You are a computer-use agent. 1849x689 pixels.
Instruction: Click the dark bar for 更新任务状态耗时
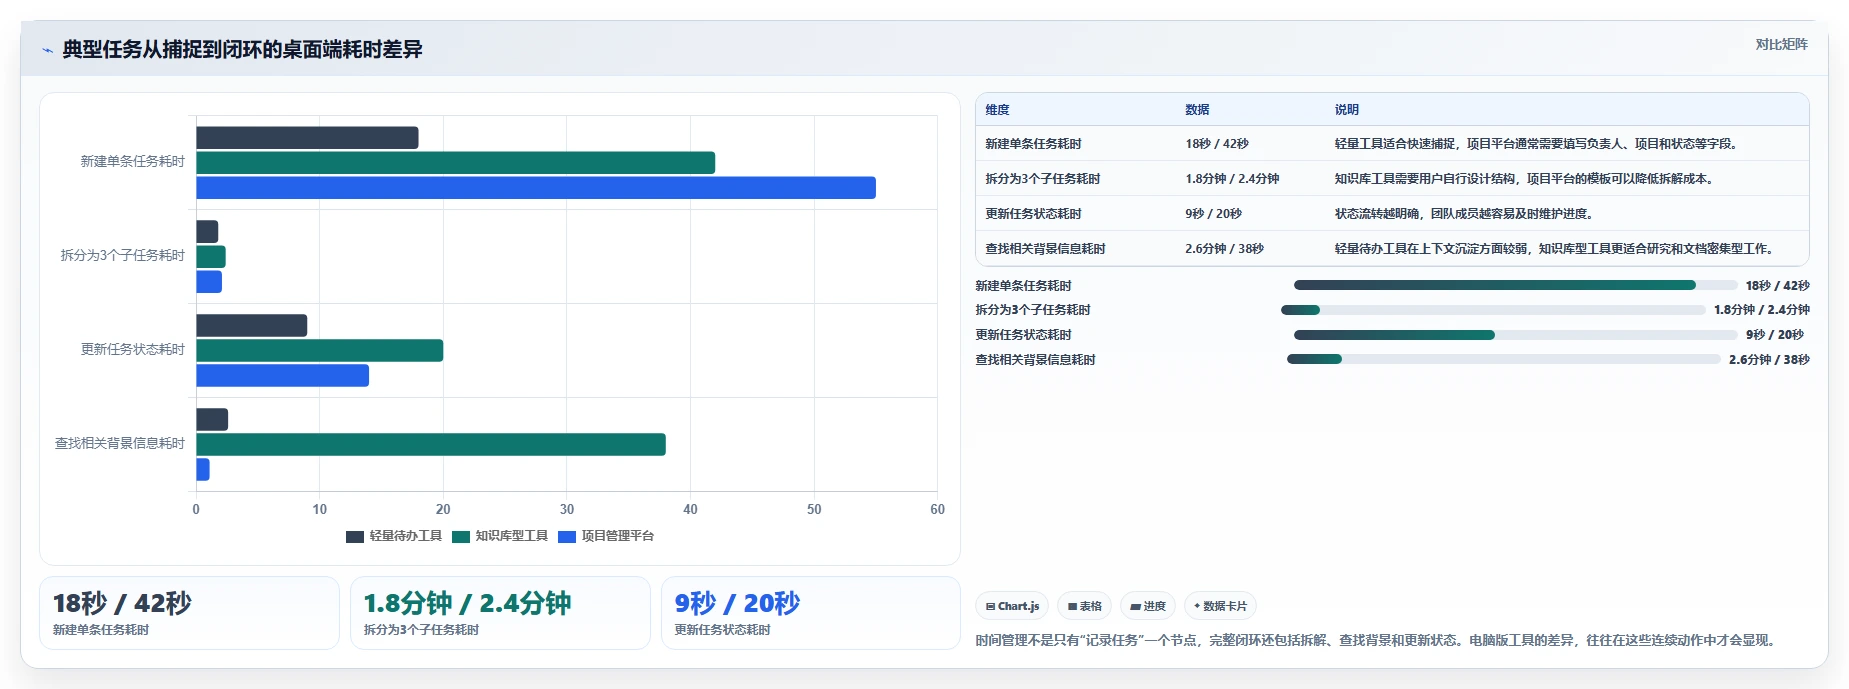(x=251, y=326)
